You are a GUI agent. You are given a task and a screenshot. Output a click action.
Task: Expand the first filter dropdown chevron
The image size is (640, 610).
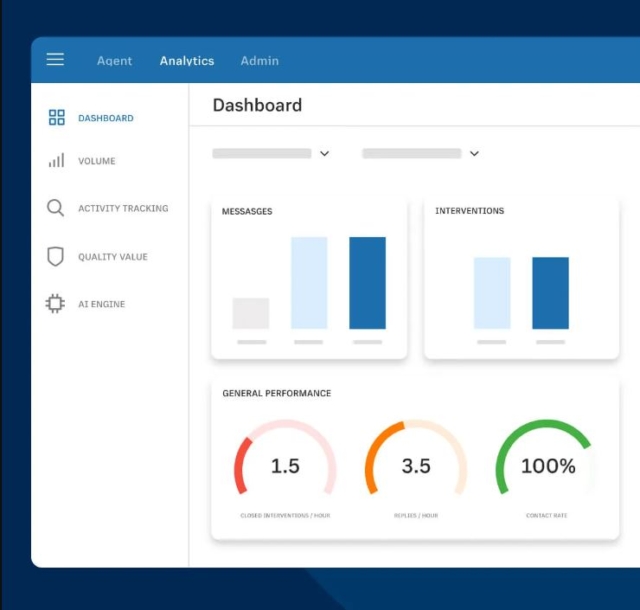coord(324,154)
